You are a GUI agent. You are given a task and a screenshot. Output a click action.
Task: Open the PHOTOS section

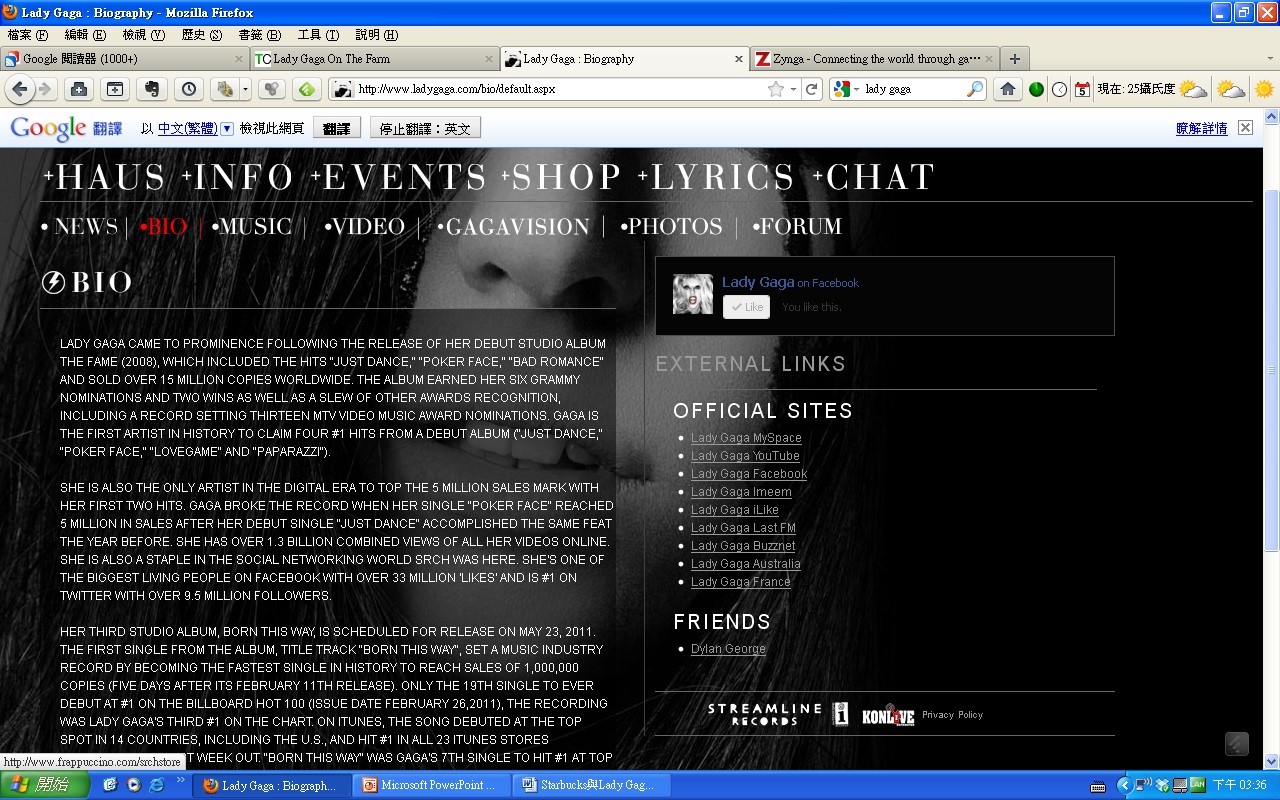[671, 227]
